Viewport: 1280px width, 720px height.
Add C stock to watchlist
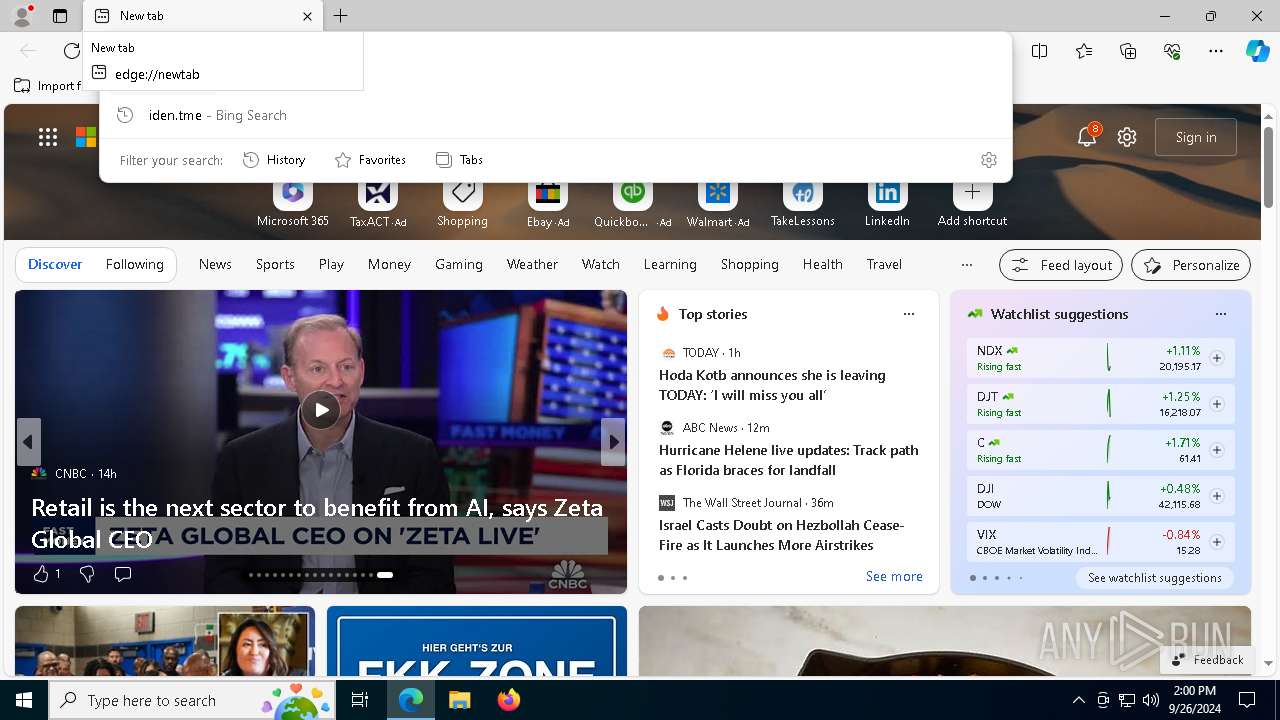(x=1217, y=450)
